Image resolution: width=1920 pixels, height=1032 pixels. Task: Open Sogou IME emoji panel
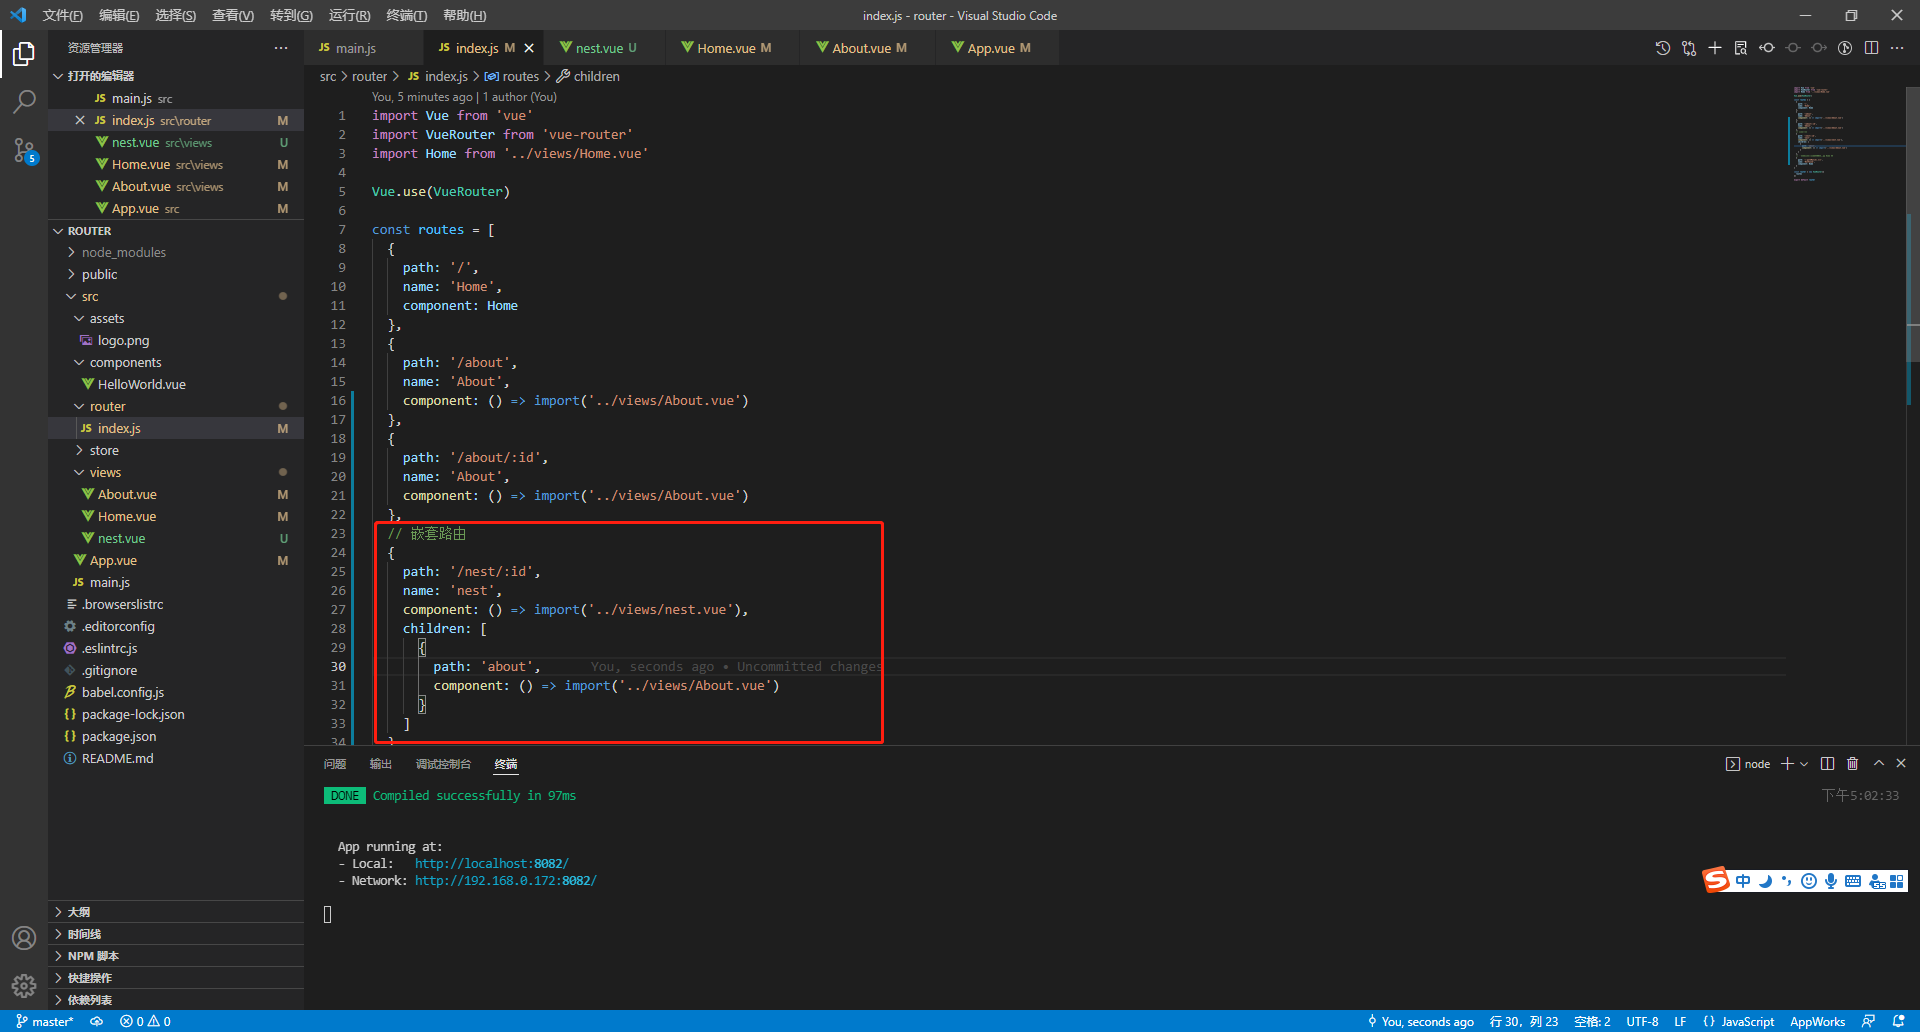click(x=1809, y=881)
